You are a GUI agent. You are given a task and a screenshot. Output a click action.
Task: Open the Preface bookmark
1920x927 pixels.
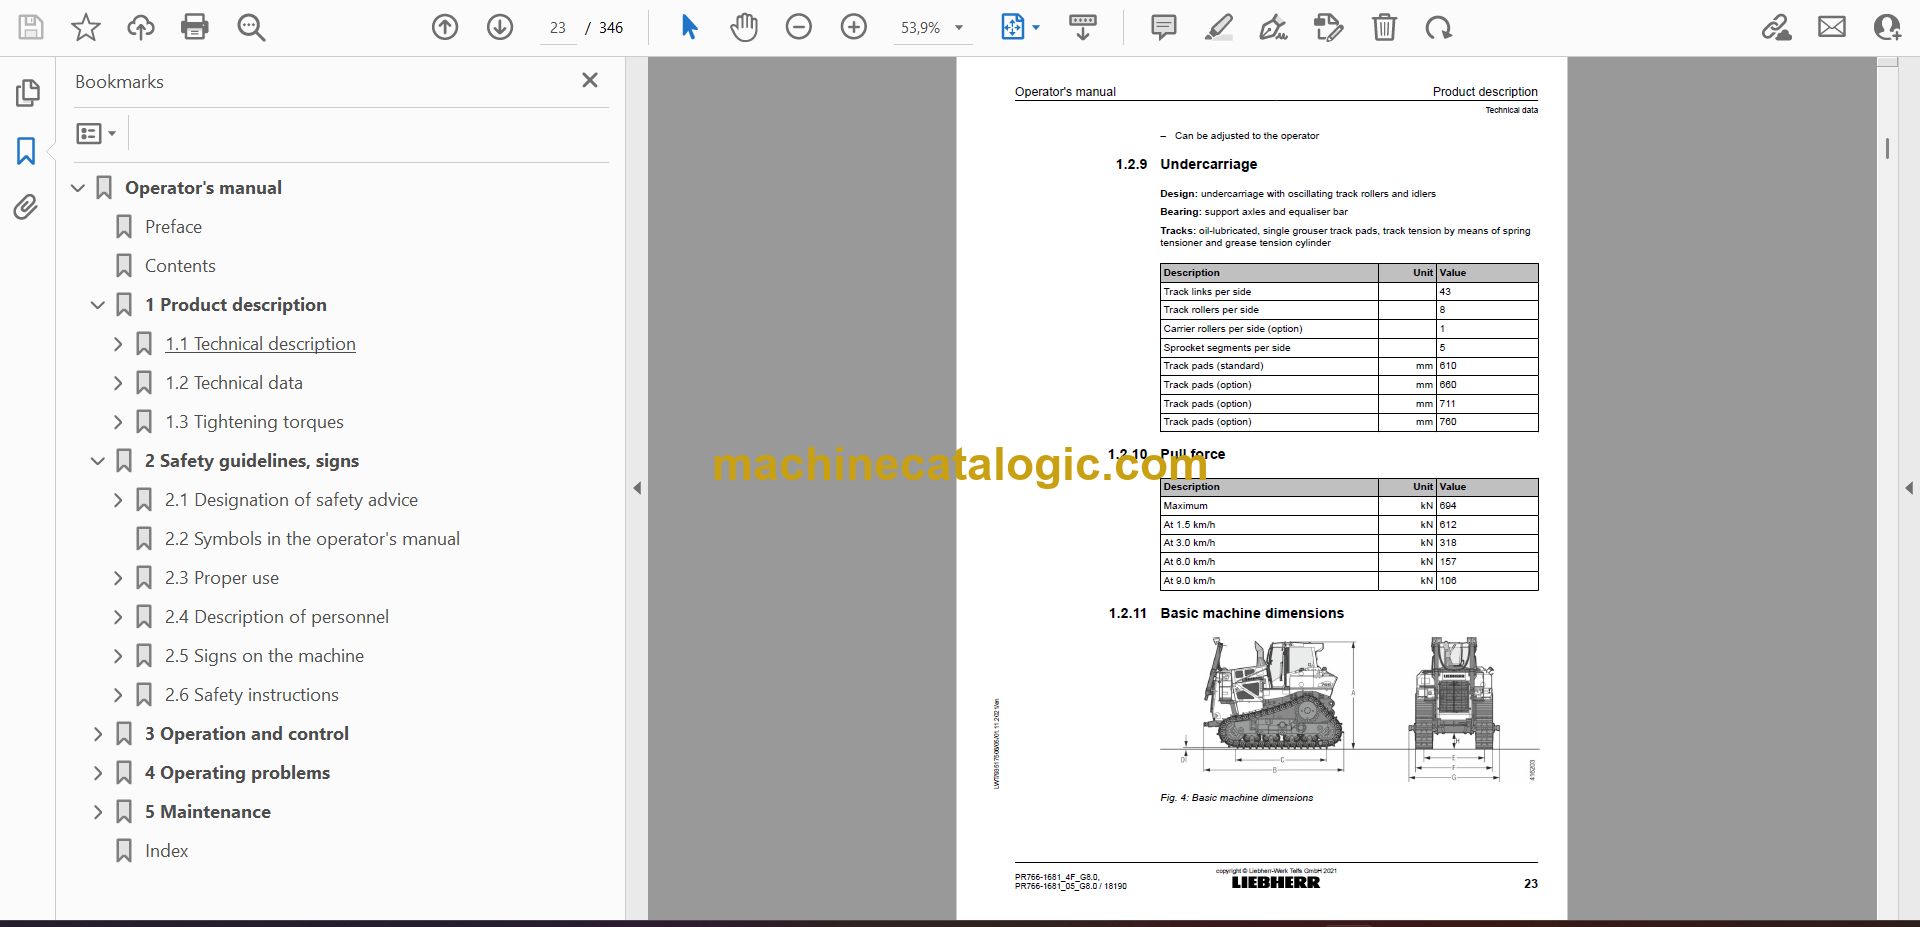(x=173, y=227)
